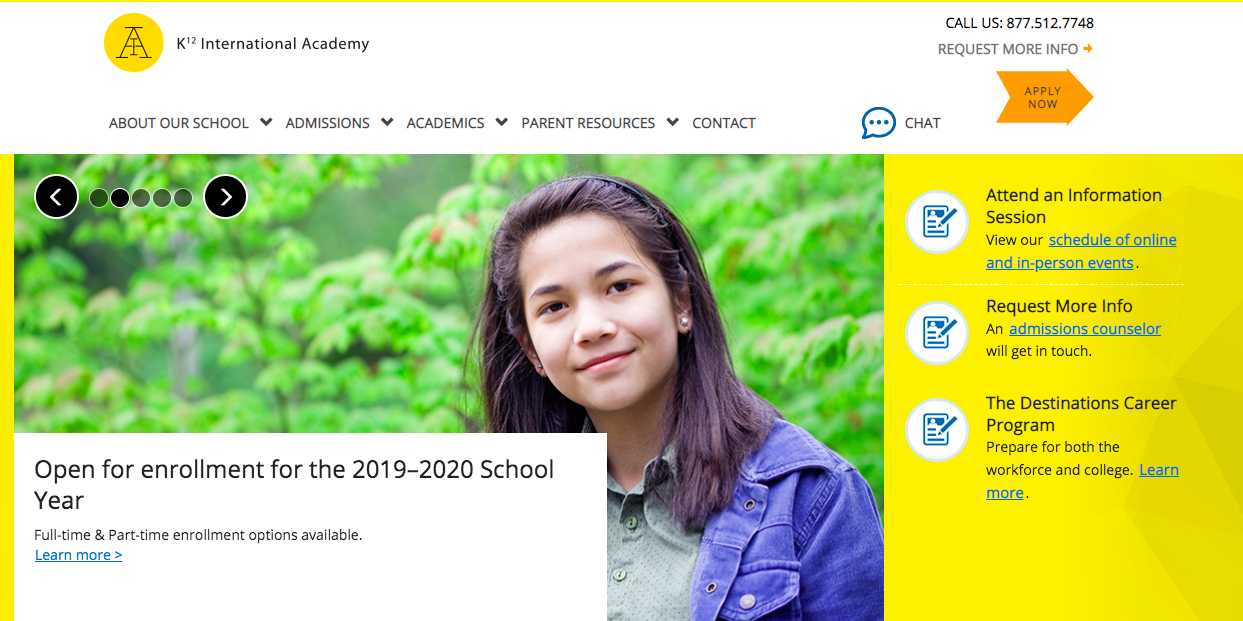Click the Information Session icon
The width and height of the screenshot is (1243, 621).
(937, 221)
